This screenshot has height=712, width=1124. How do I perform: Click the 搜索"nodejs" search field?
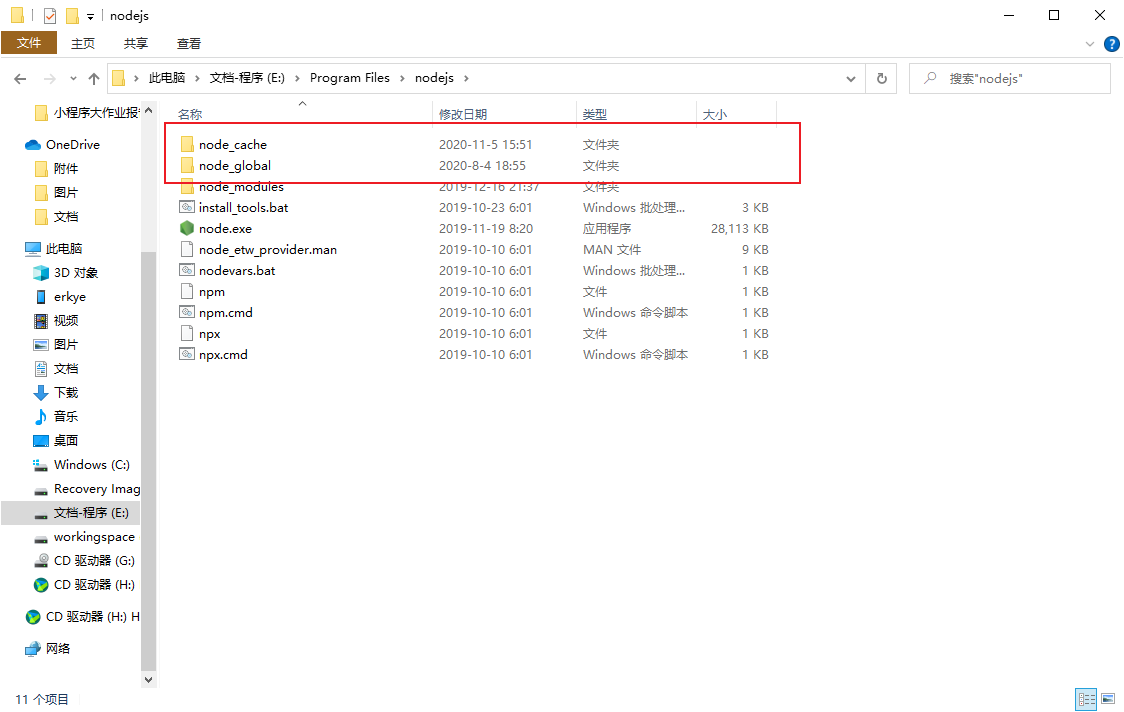(1009, 78)
